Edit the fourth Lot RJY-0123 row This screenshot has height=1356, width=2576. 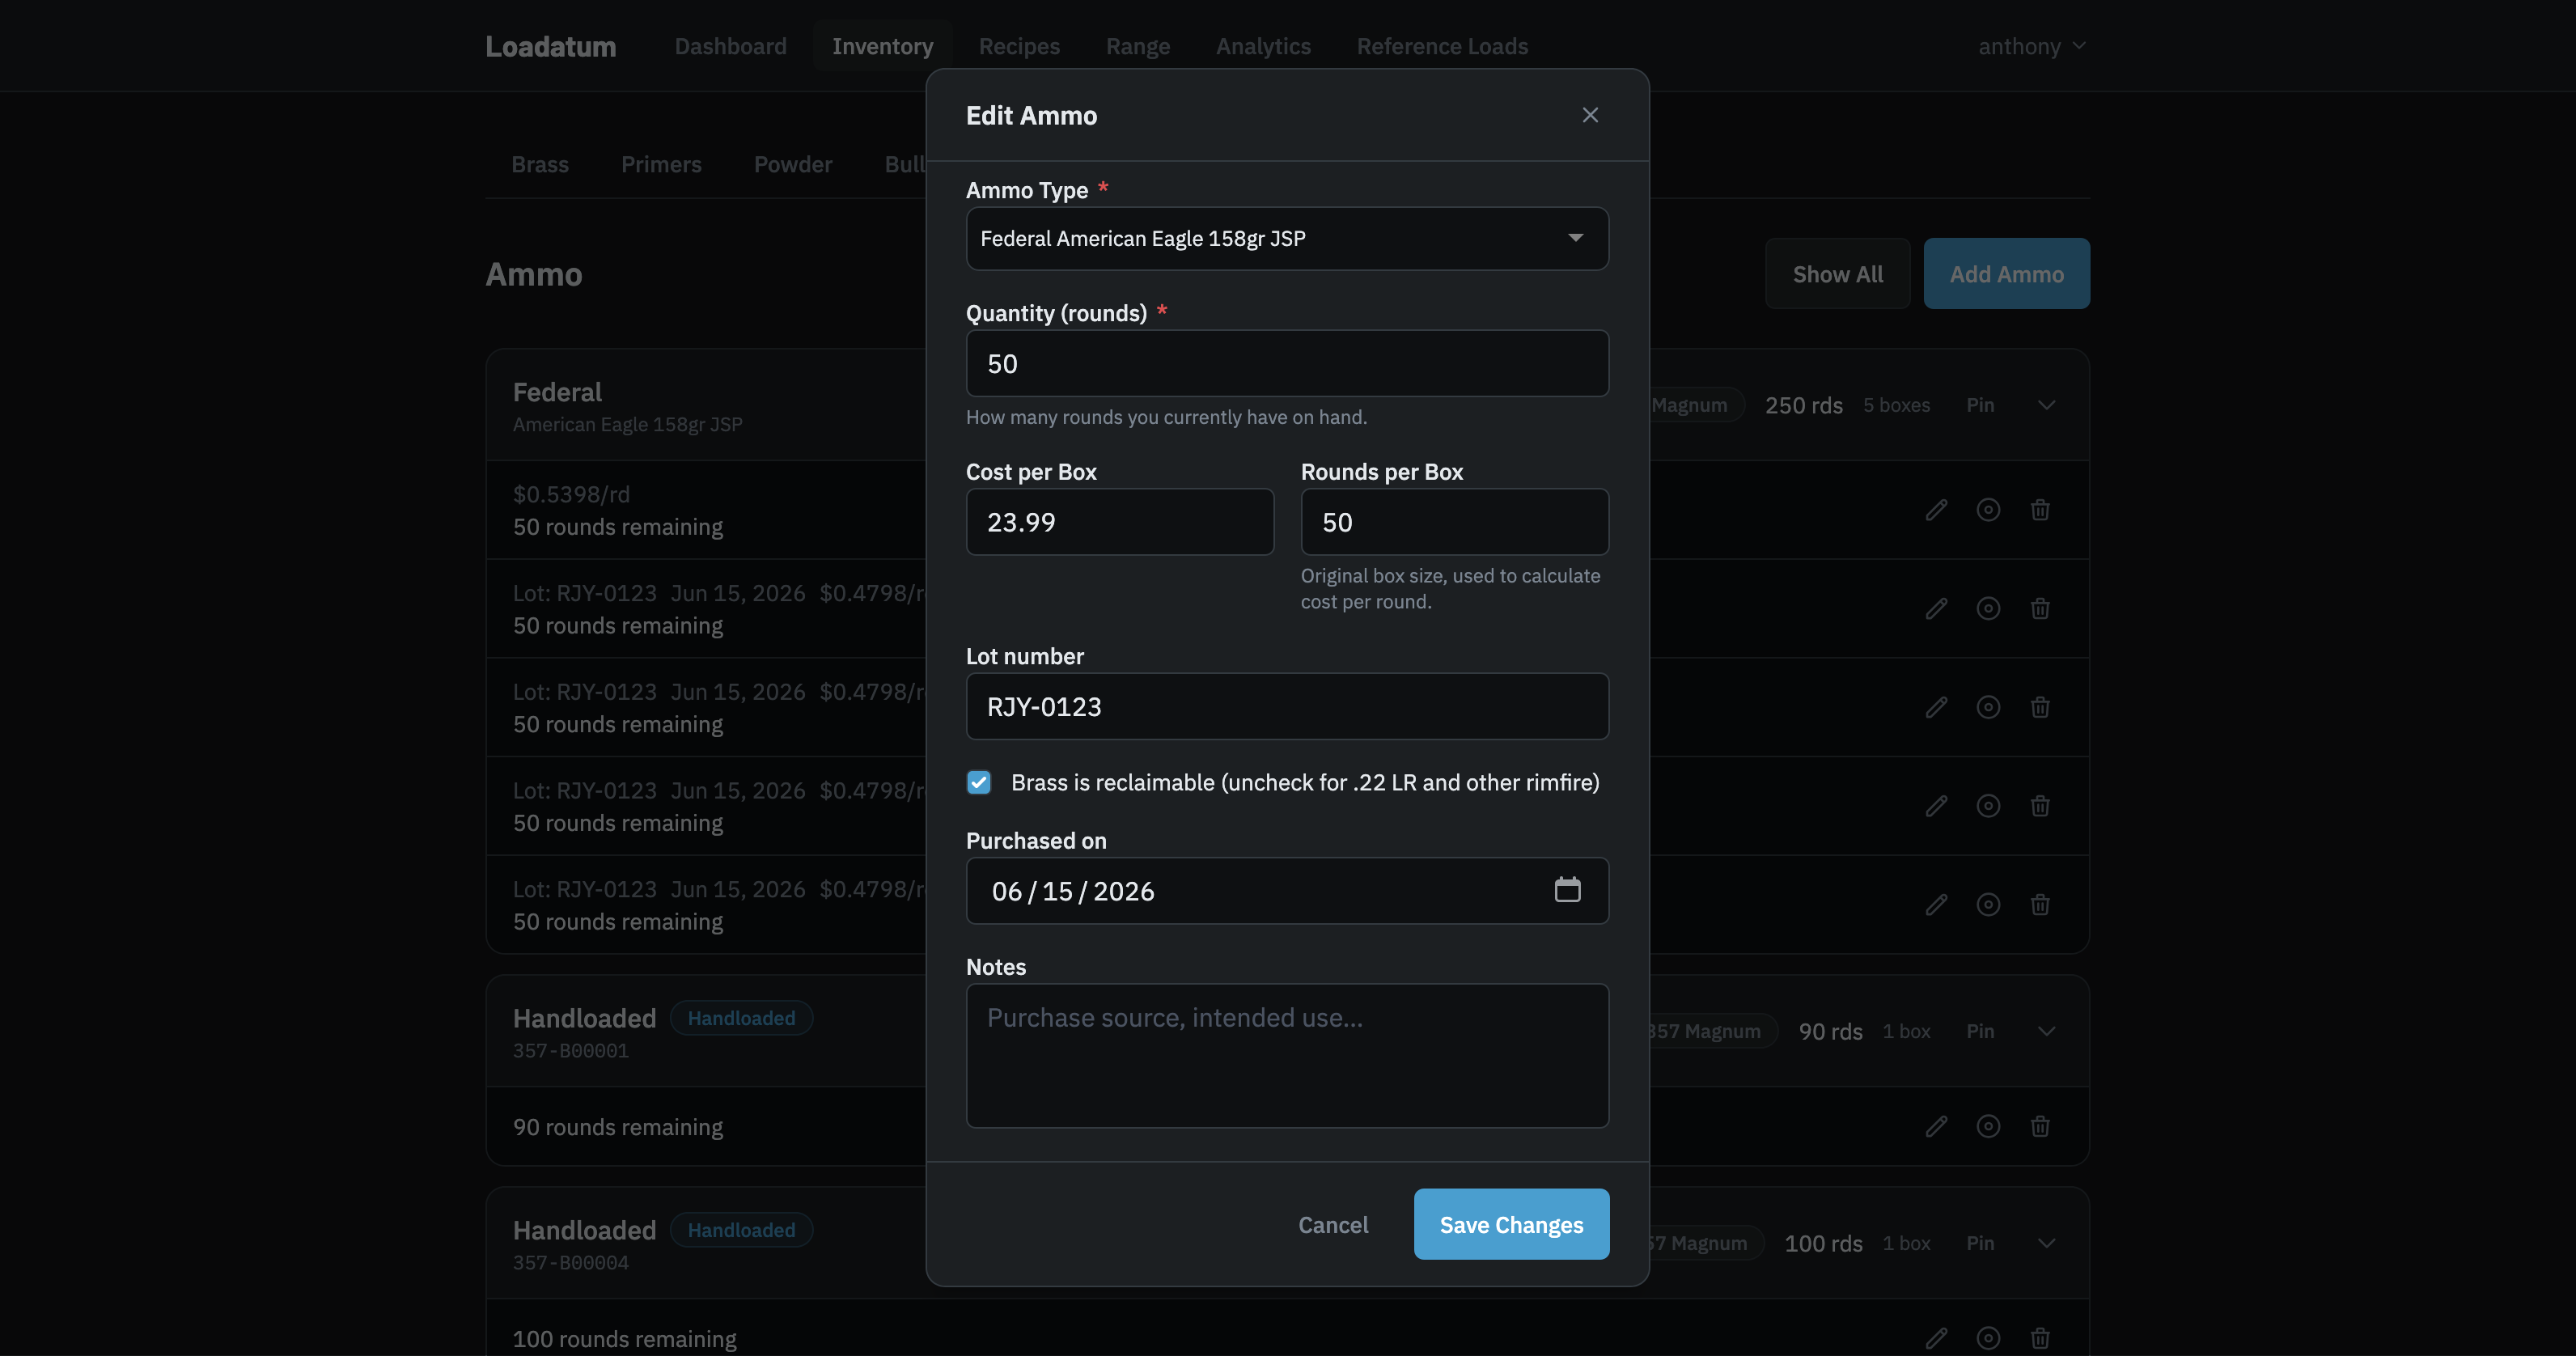(1936, 905)
